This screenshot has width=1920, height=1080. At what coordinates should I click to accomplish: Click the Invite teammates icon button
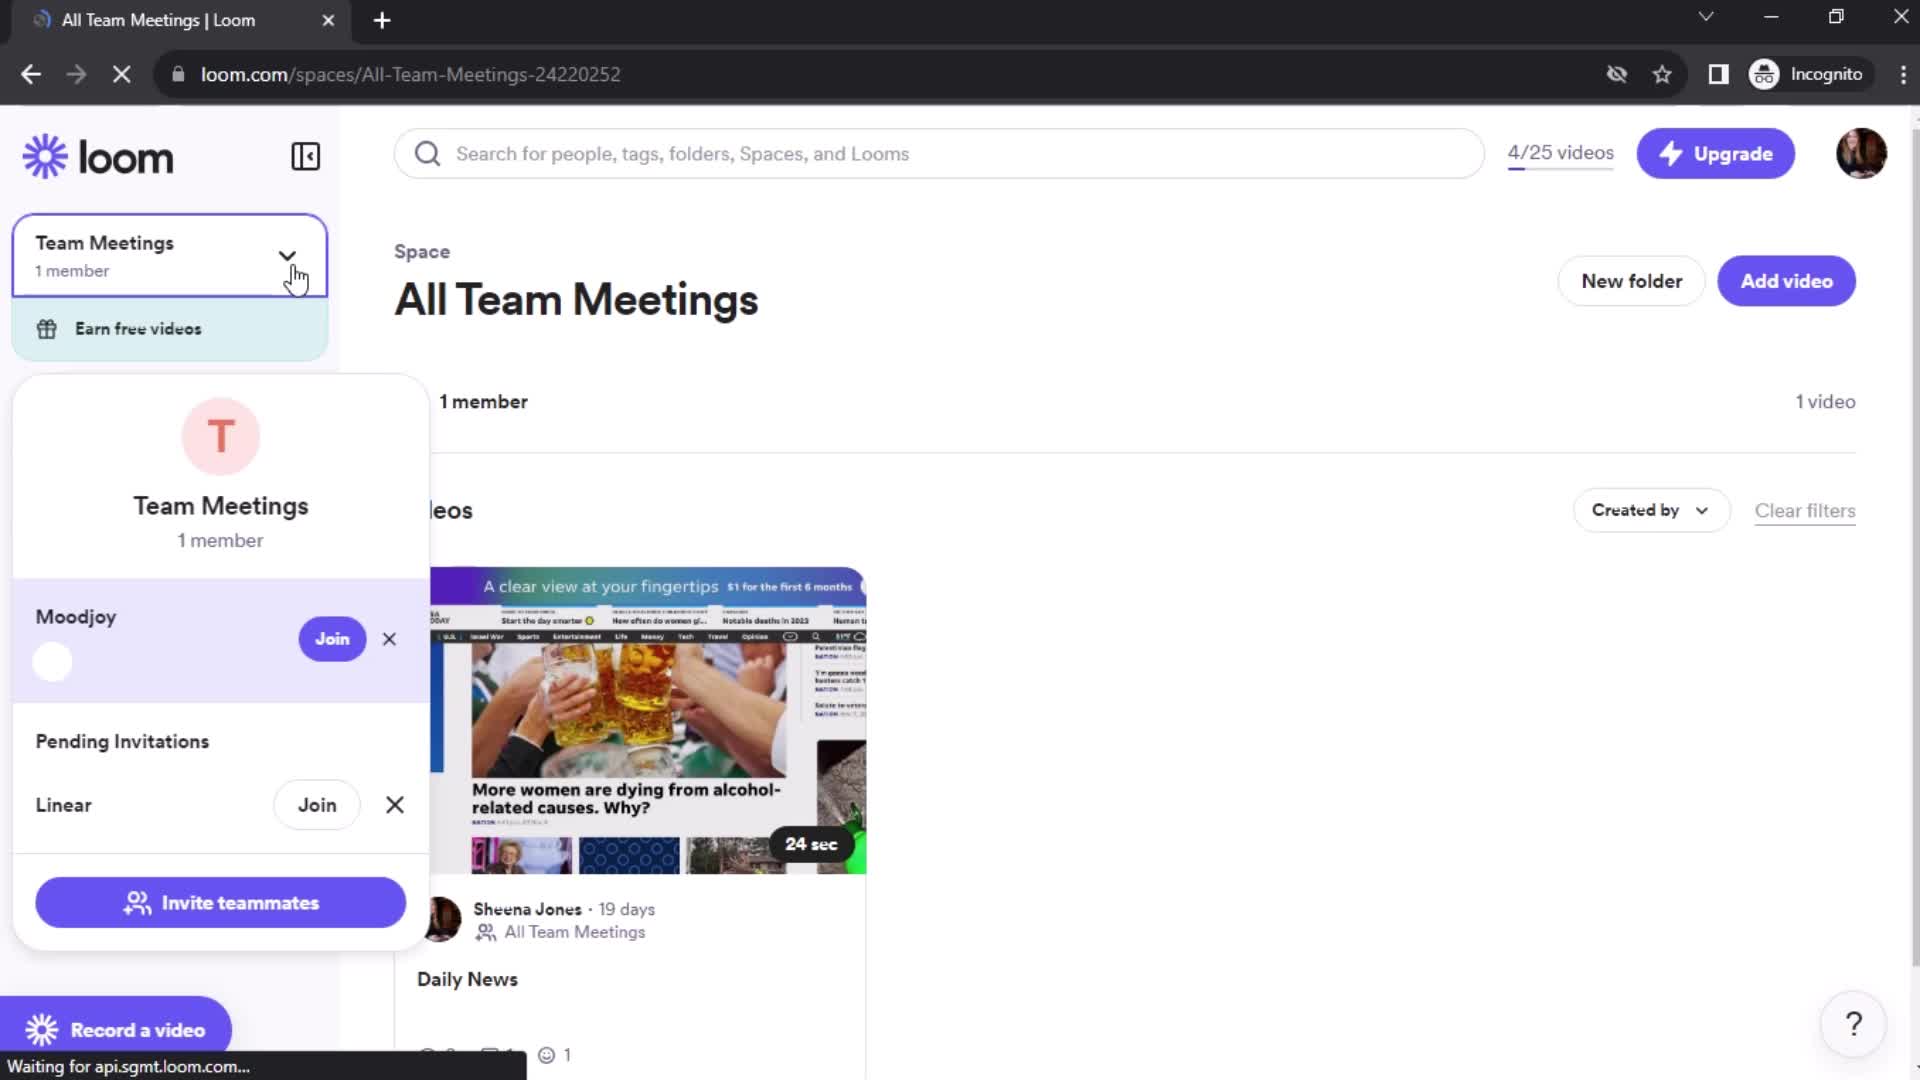(x=136, y=901)
